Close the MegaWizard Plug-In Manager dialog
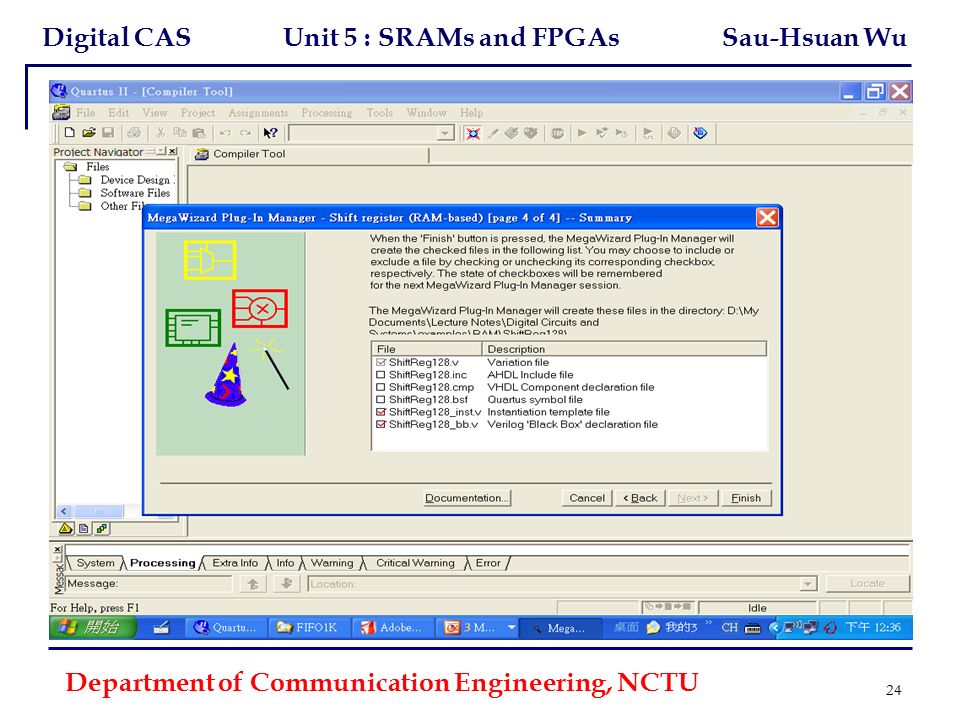The width and height of the screenshot is (960, 720). pos(767,217)
